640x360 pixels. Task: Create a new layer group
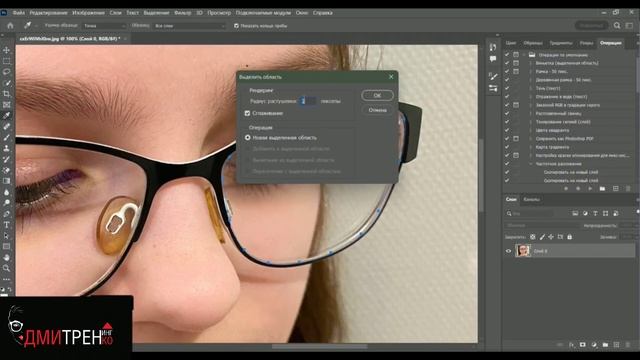pyautogui.click(x=605, y=345)
